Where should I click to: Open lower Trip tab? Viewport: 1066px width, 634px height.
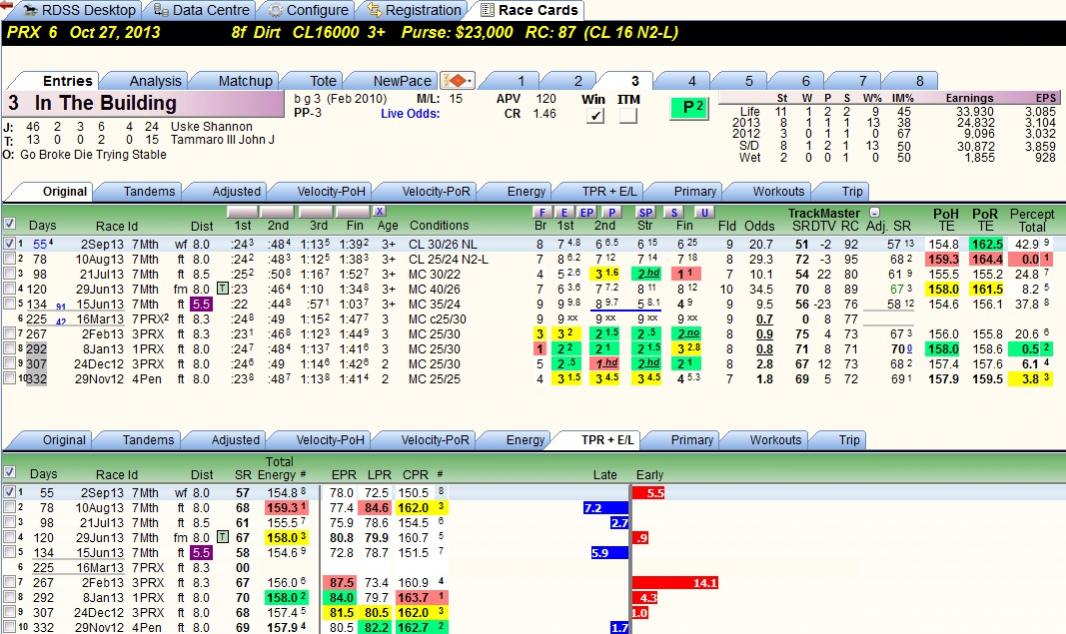point(849,440)
